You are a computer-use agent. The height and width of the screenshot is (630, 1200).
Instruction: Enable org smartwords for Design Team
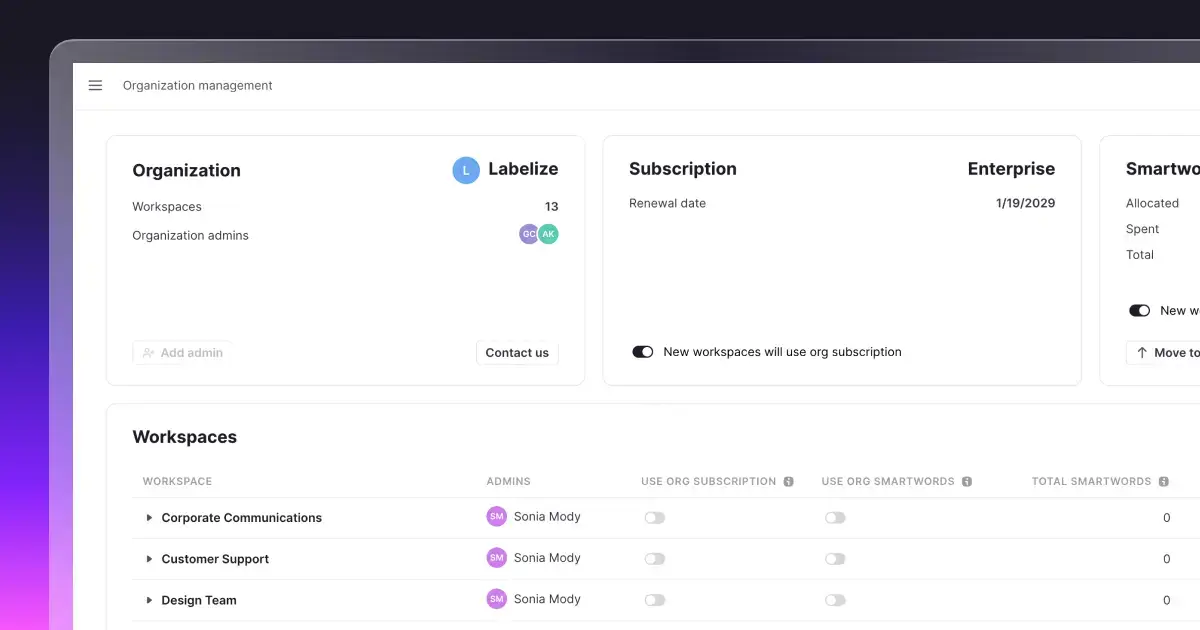pos(836,599)
